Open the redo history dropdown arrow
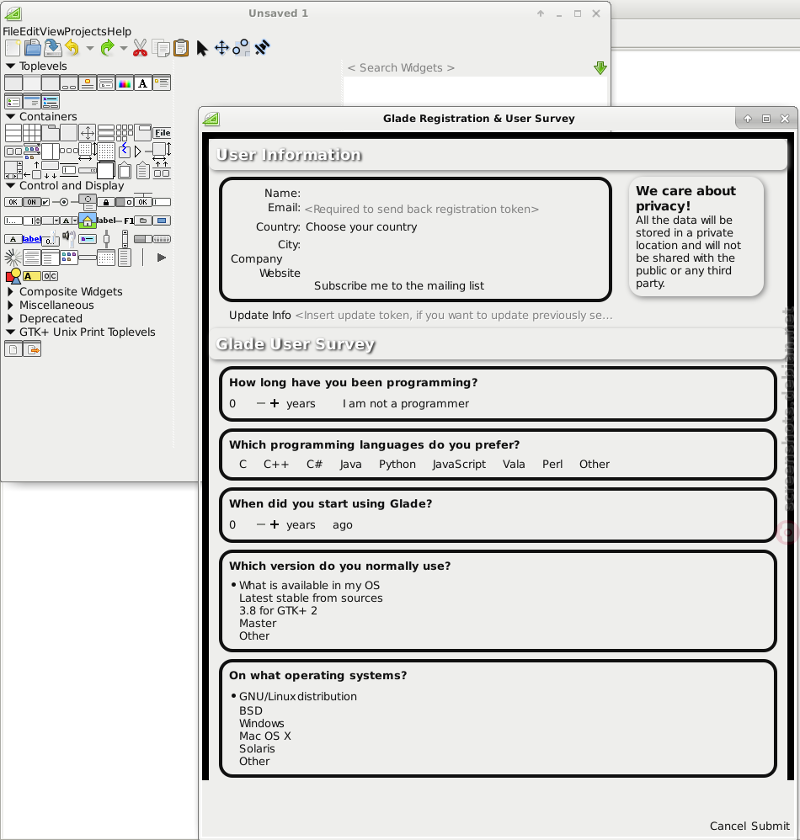 point(124,48)
